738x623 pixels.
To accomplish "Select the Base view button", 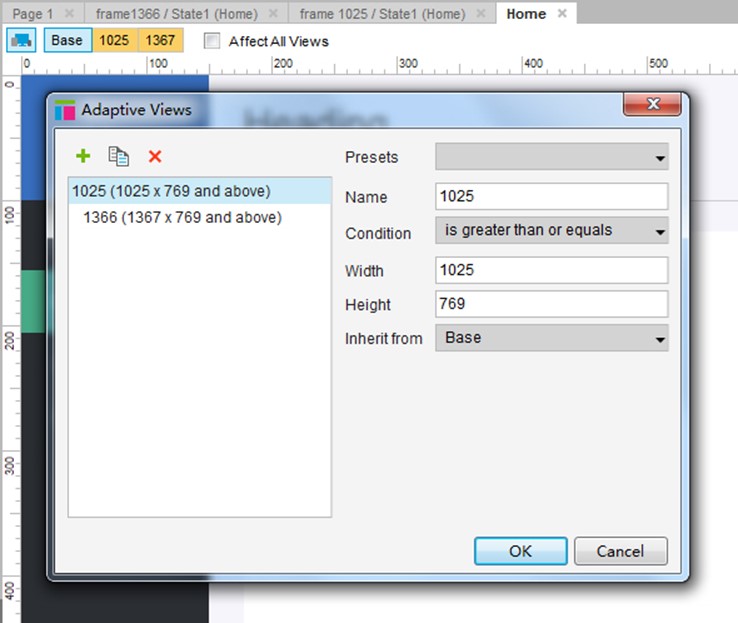I will coord(67,40).
